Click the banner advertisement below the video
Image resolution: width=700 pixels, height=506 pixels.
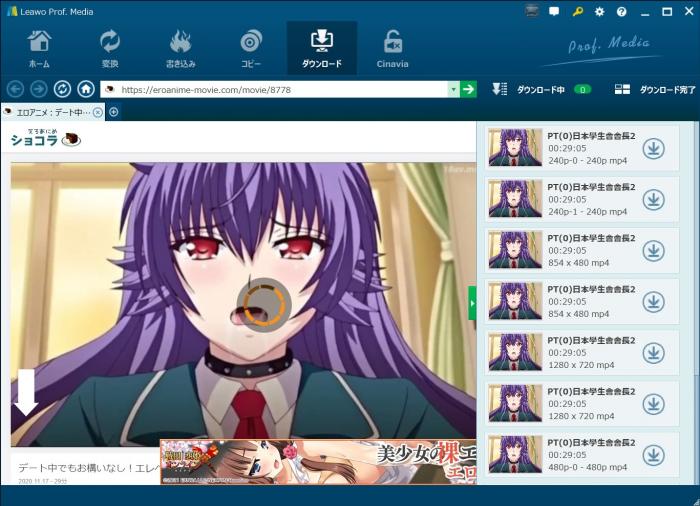318,462
